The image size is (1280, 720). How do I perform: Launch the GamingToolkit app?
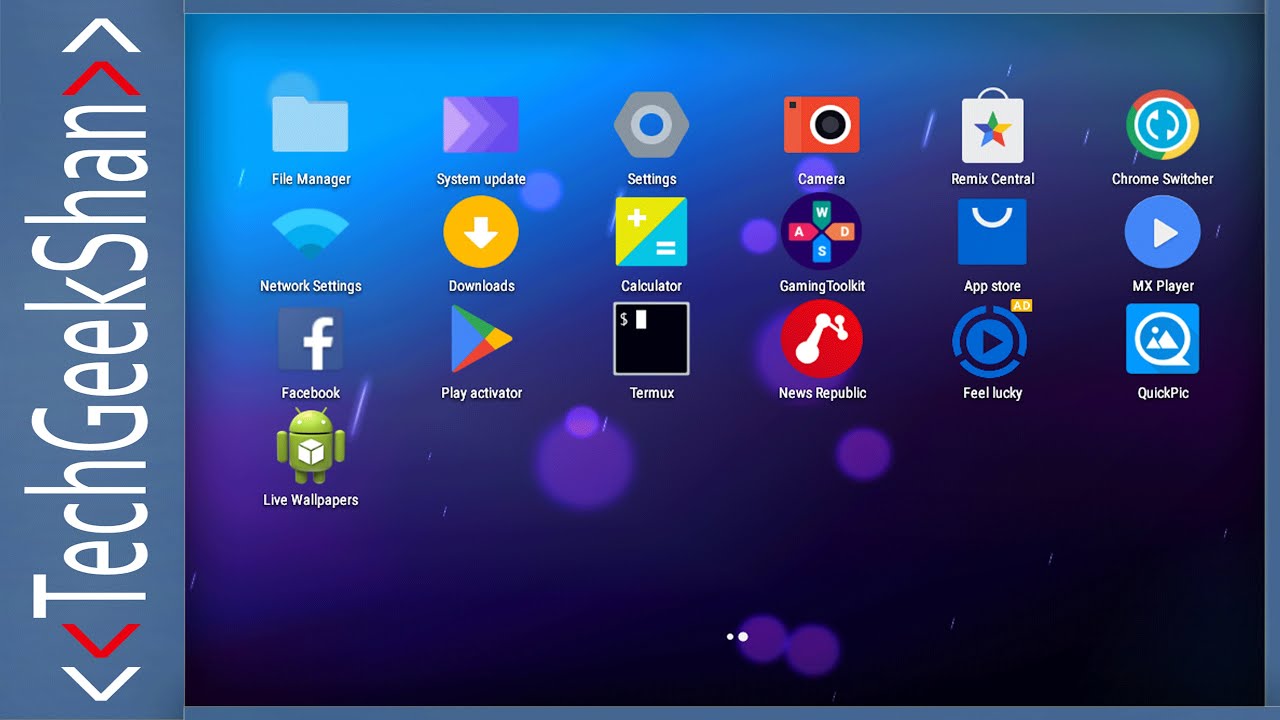pos(821,232)
